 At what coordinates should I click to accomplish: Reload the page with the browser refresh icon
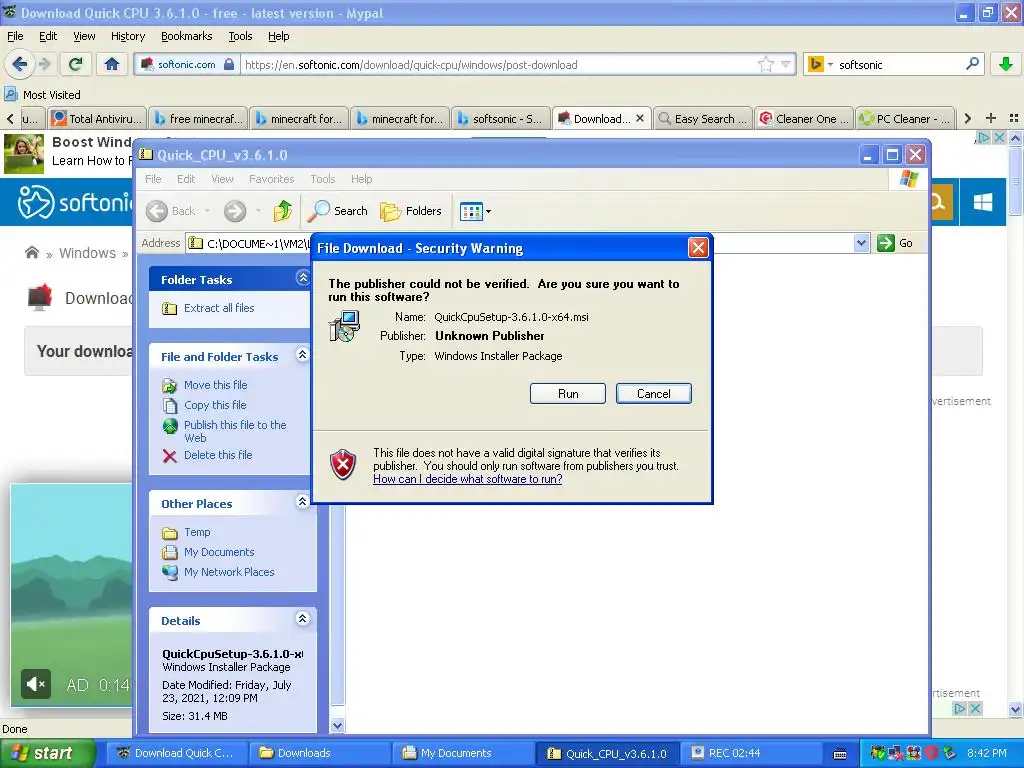pos(76,64)
